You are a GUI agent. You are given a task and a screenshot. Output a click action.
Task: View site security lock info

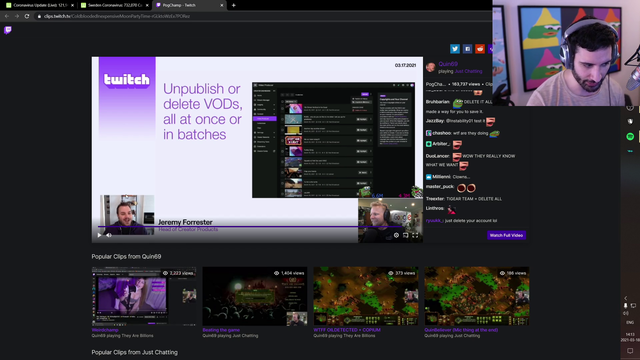(x=39, y=16)
